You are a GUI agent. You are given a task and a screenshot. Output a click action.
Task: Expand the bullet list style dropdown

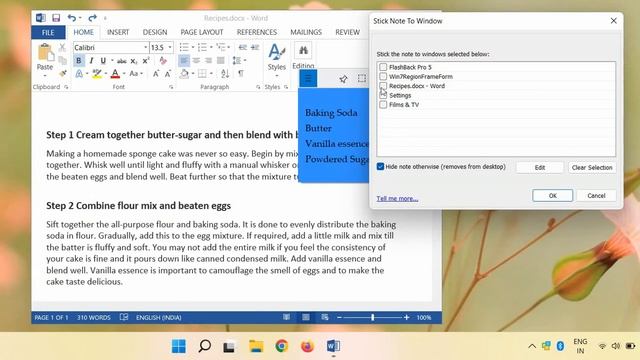193,47
